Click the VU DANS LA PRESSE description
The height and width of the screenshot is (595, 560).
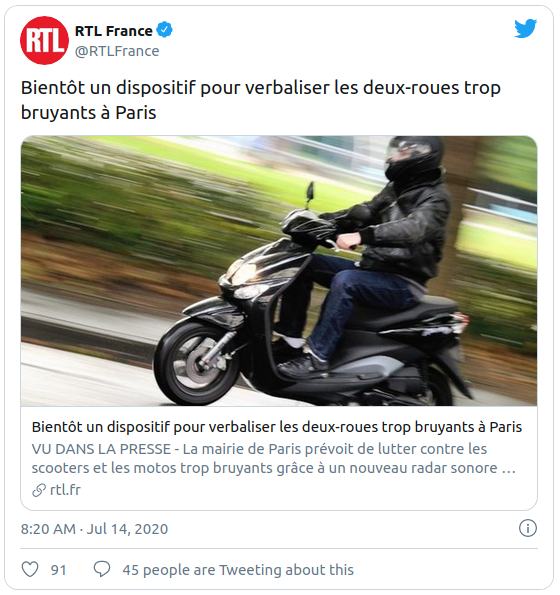pyautogui.click(x=274, y=458)
